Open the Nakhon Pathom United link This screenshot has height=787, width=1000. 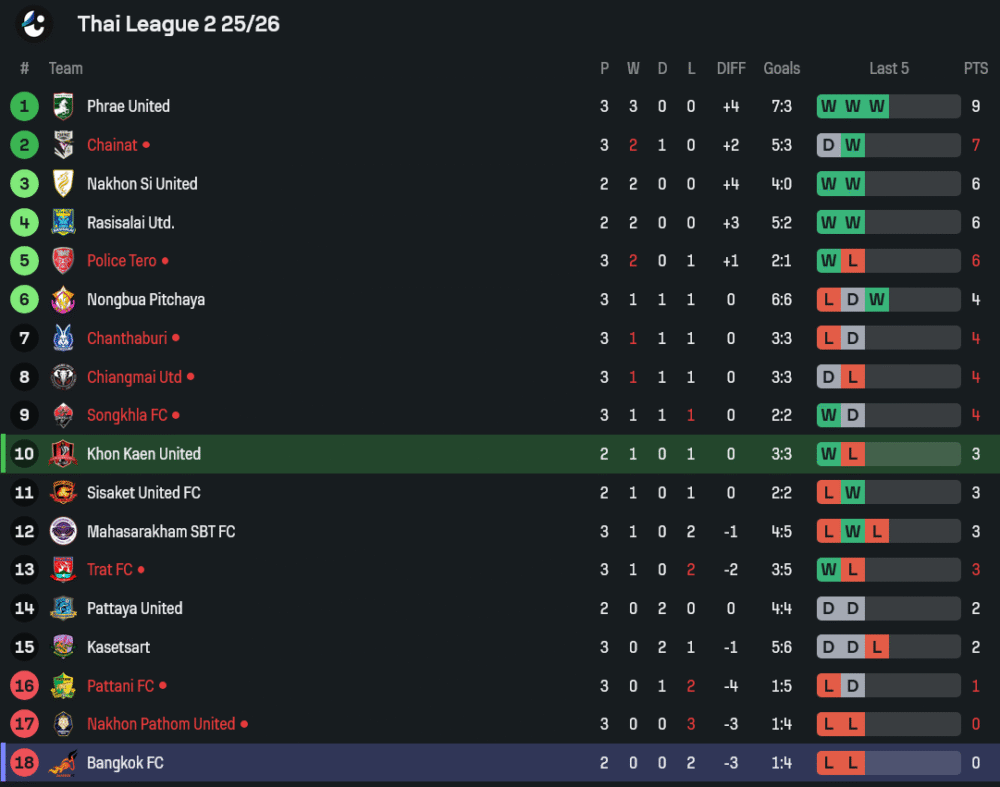(161, 724)
